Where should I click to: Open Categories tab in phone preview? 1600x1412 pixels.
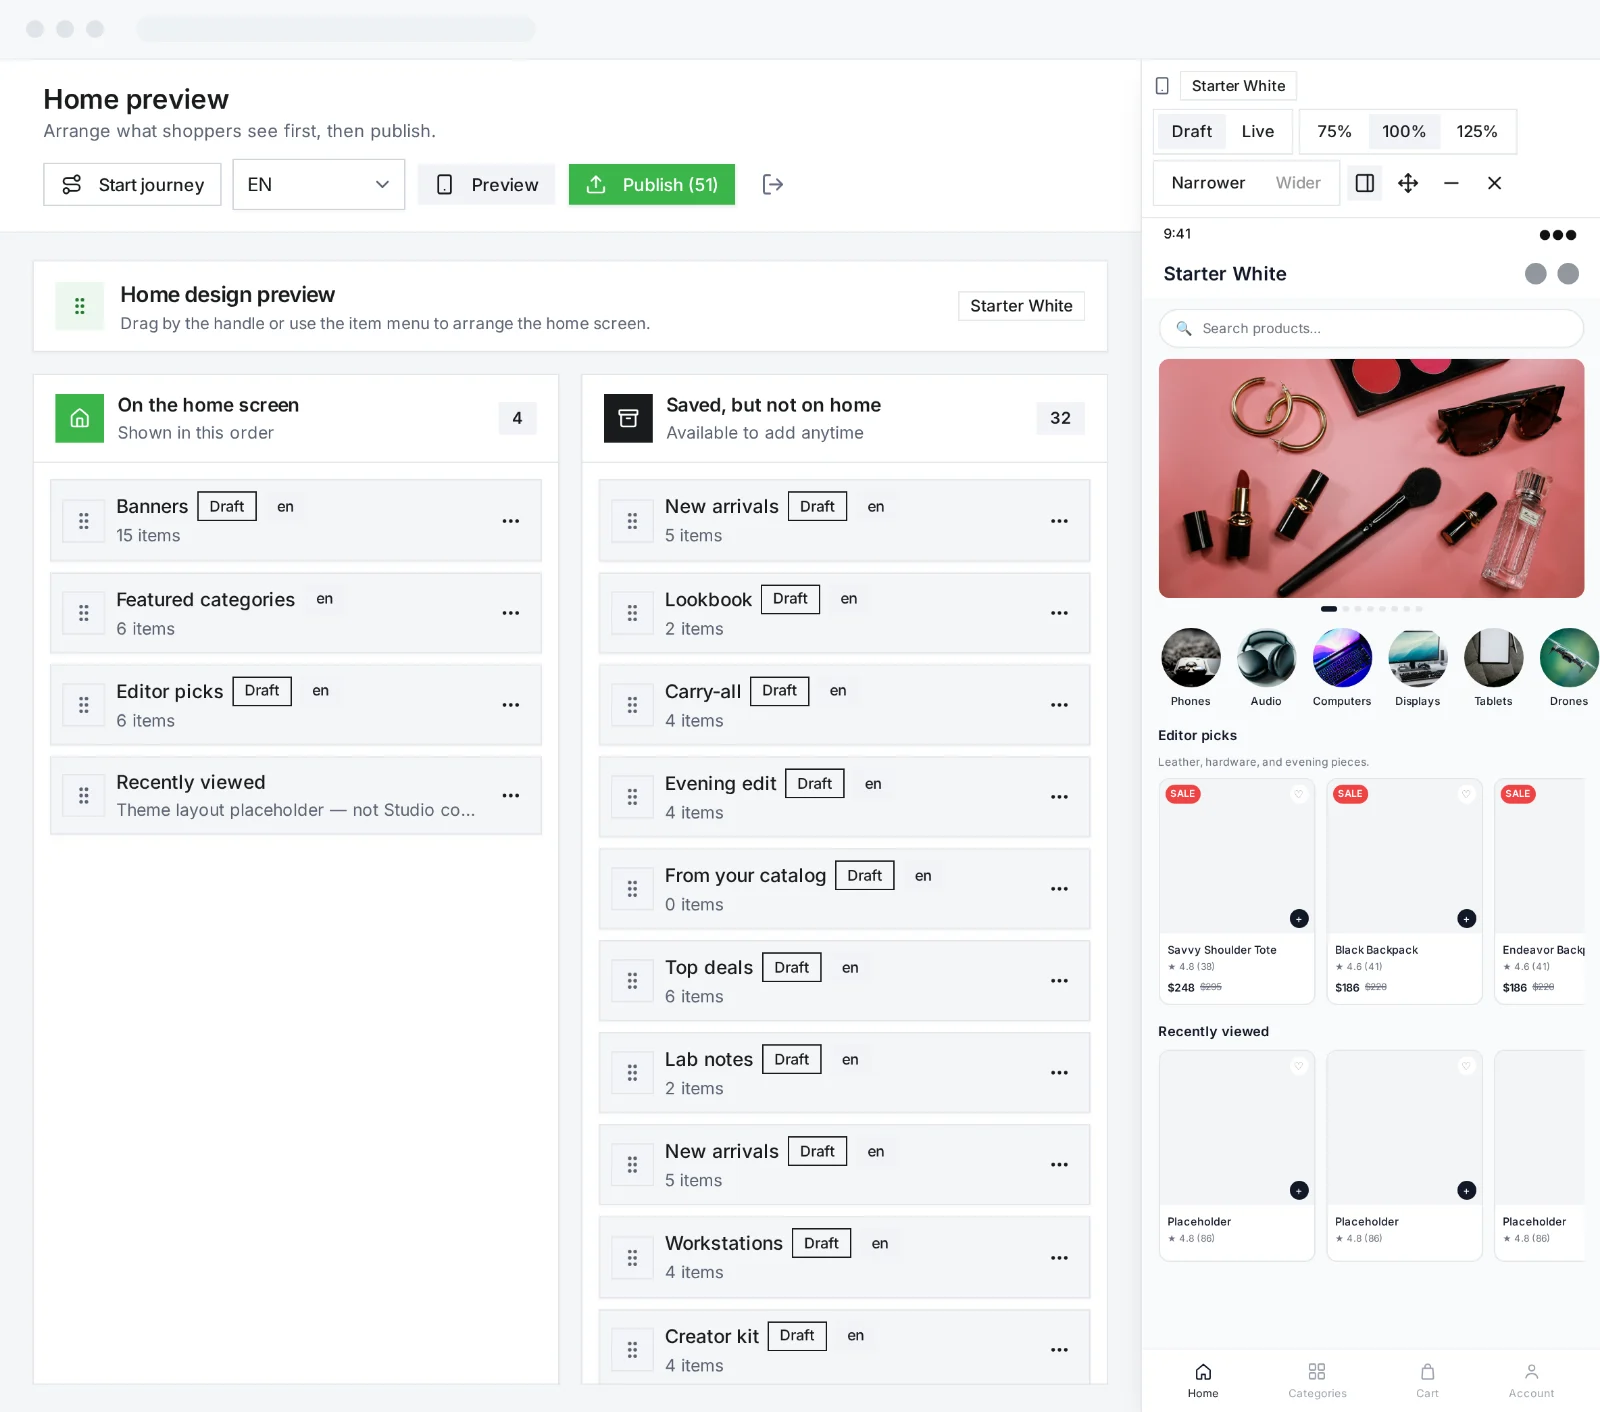pyautogui.click(x=1317, y=1380)
